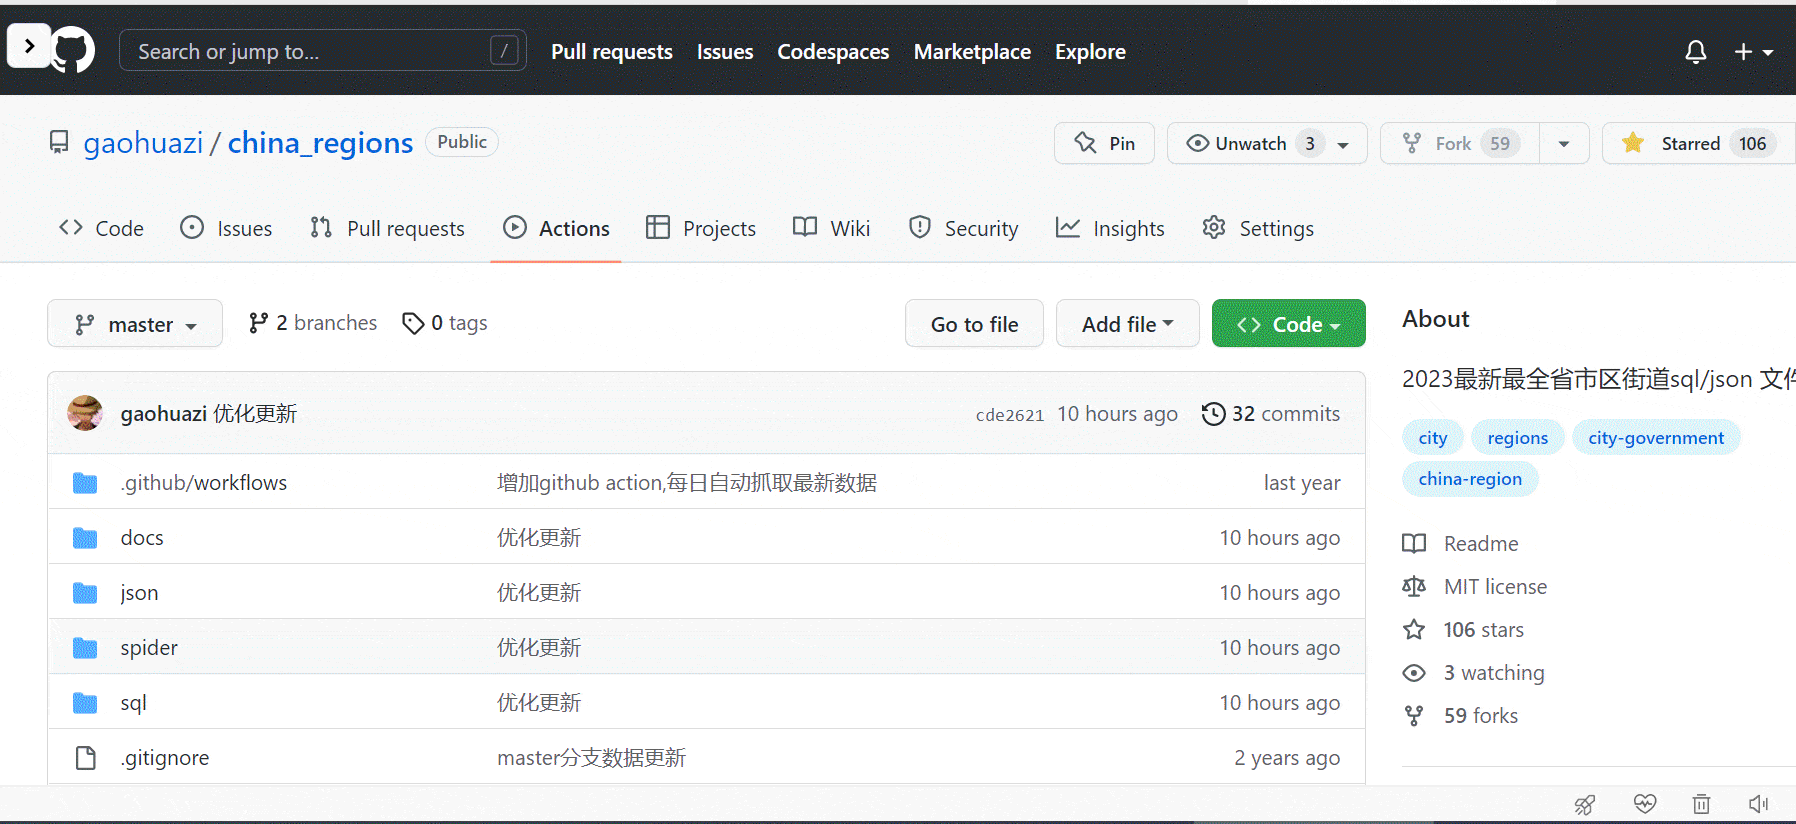The height and width of the screenshot is (824, 1796).
Task: Switch to the Insights tab
Action: coord(1110,229)
